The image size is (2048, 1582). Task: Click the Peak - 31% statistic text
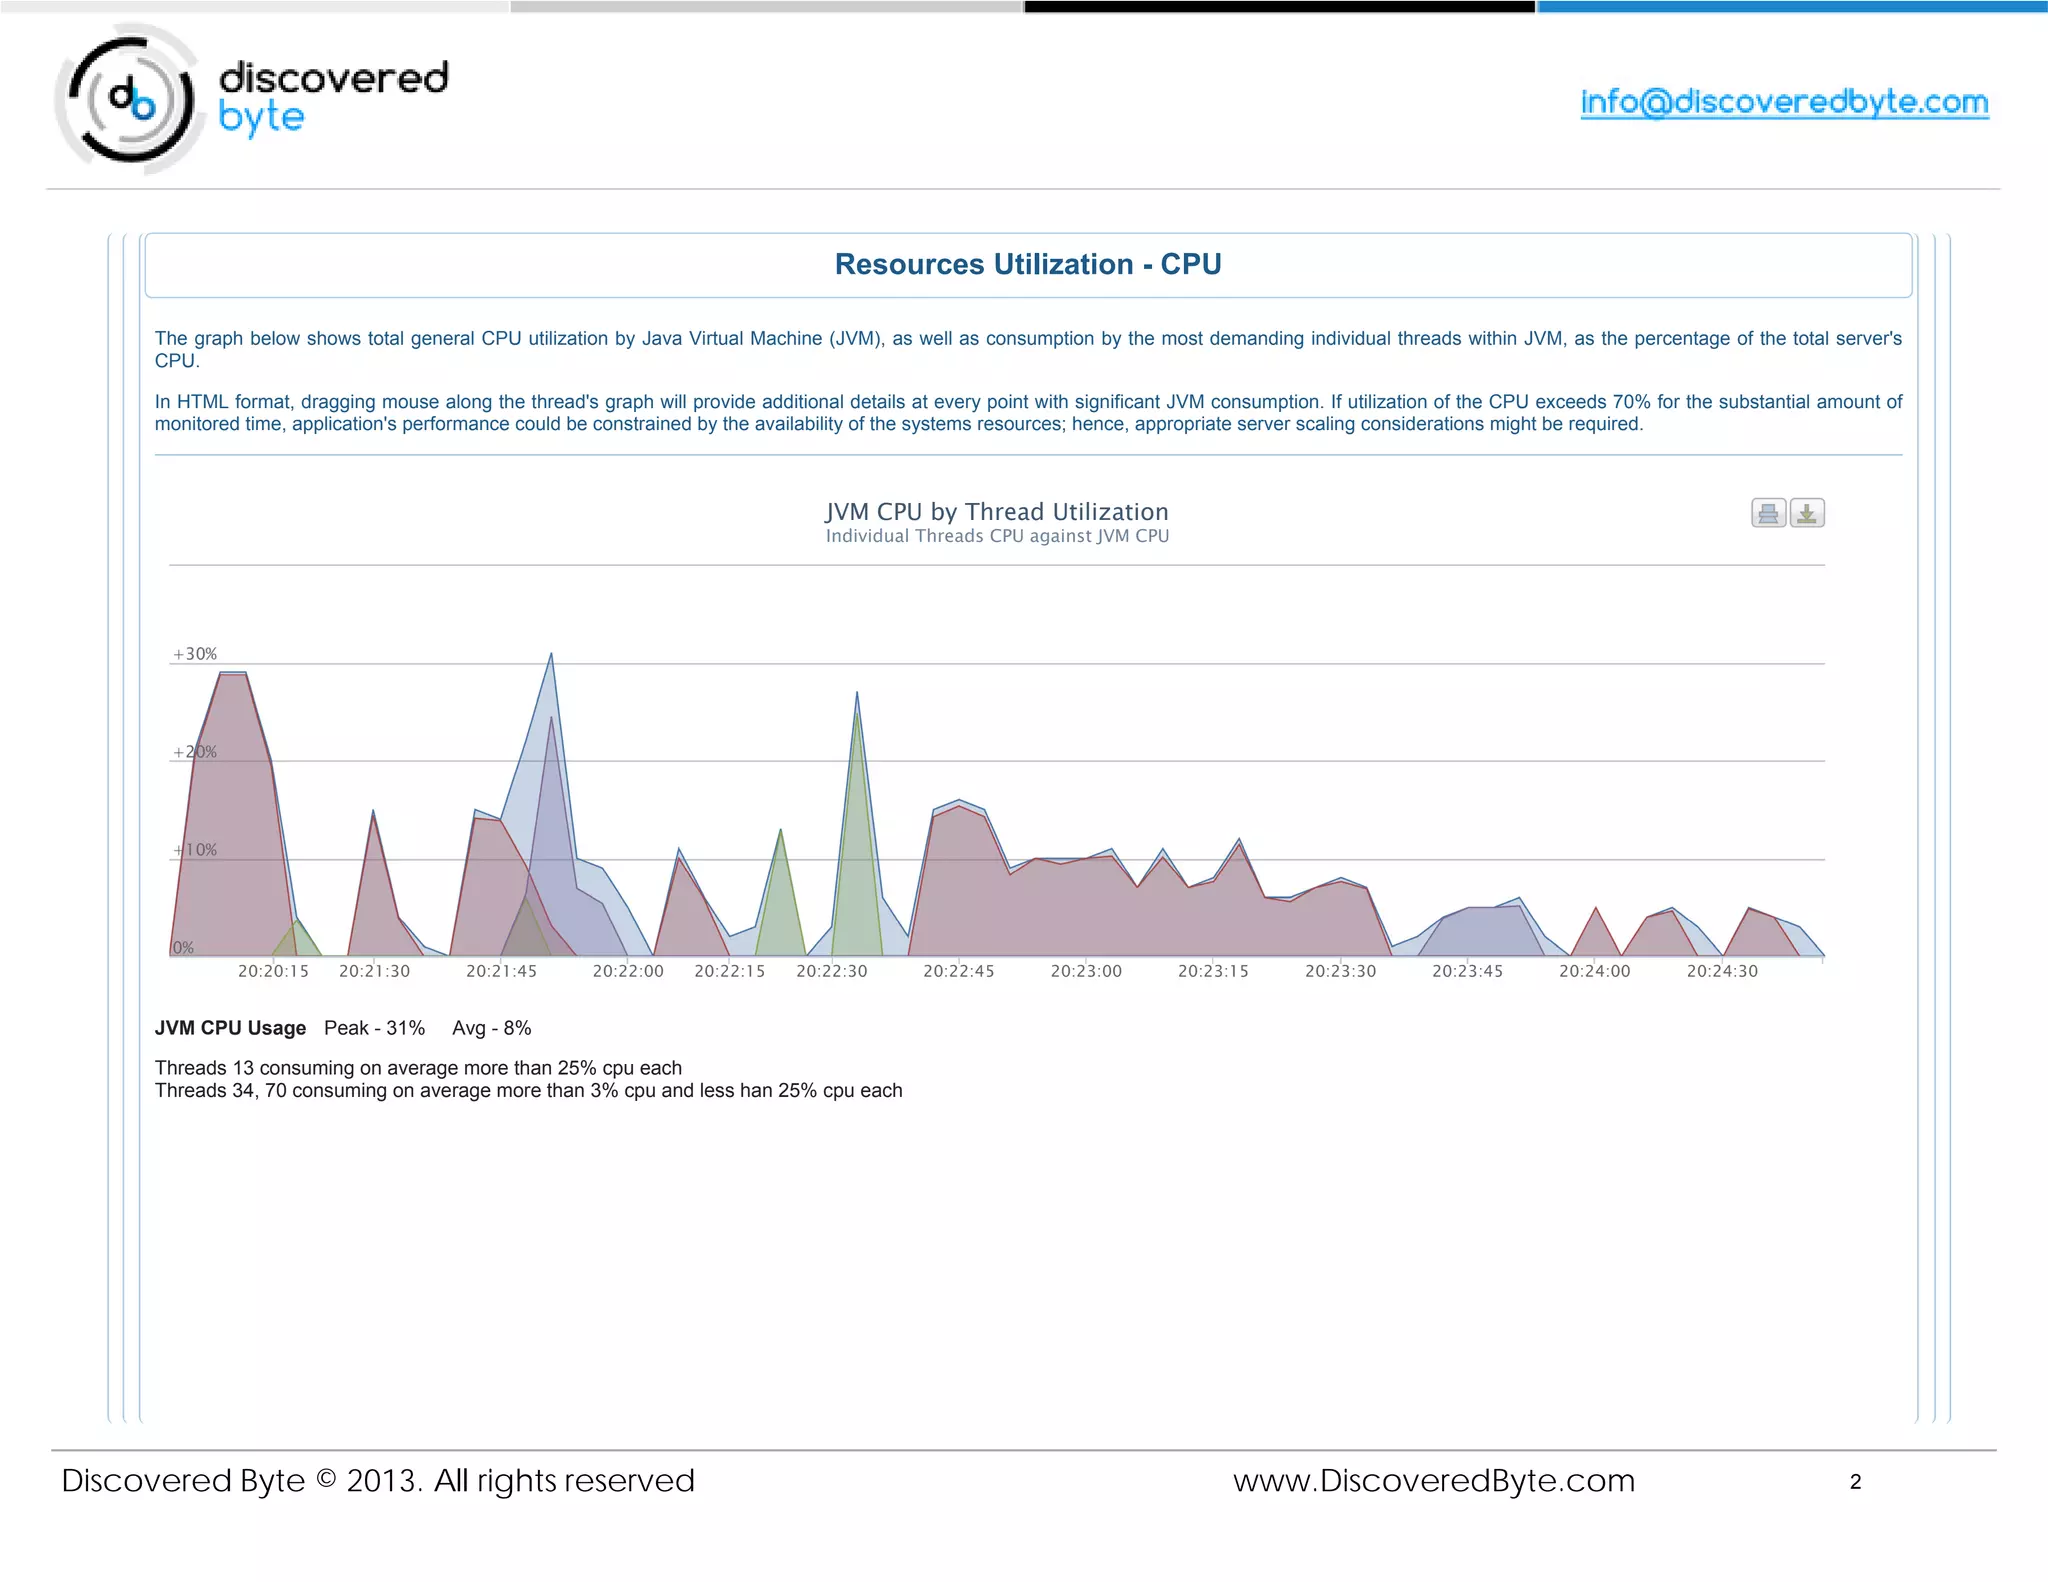[x=374, y=1028]
